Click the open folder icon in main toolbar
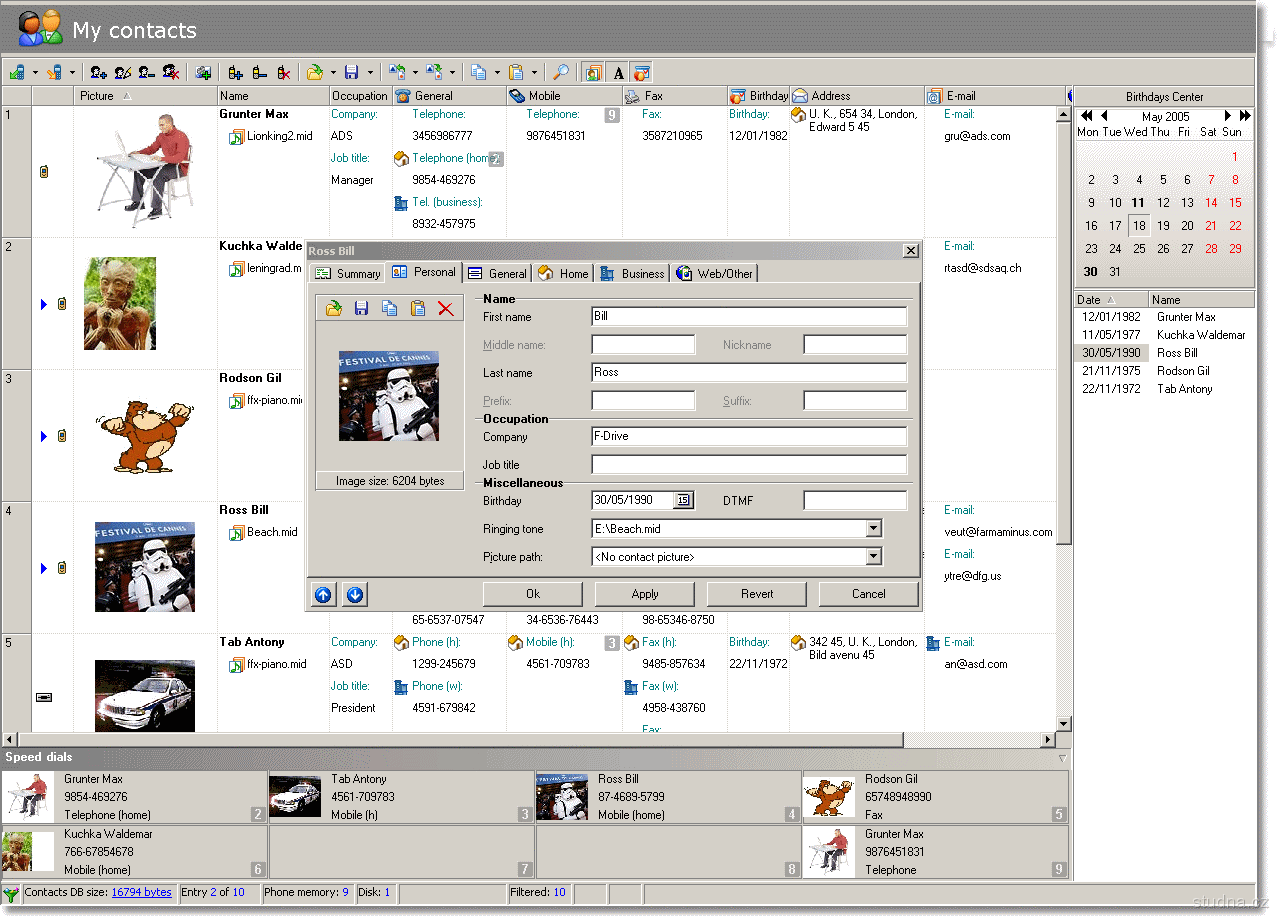This screenshot has width=1277, height=916. click(x=315, y=72)
